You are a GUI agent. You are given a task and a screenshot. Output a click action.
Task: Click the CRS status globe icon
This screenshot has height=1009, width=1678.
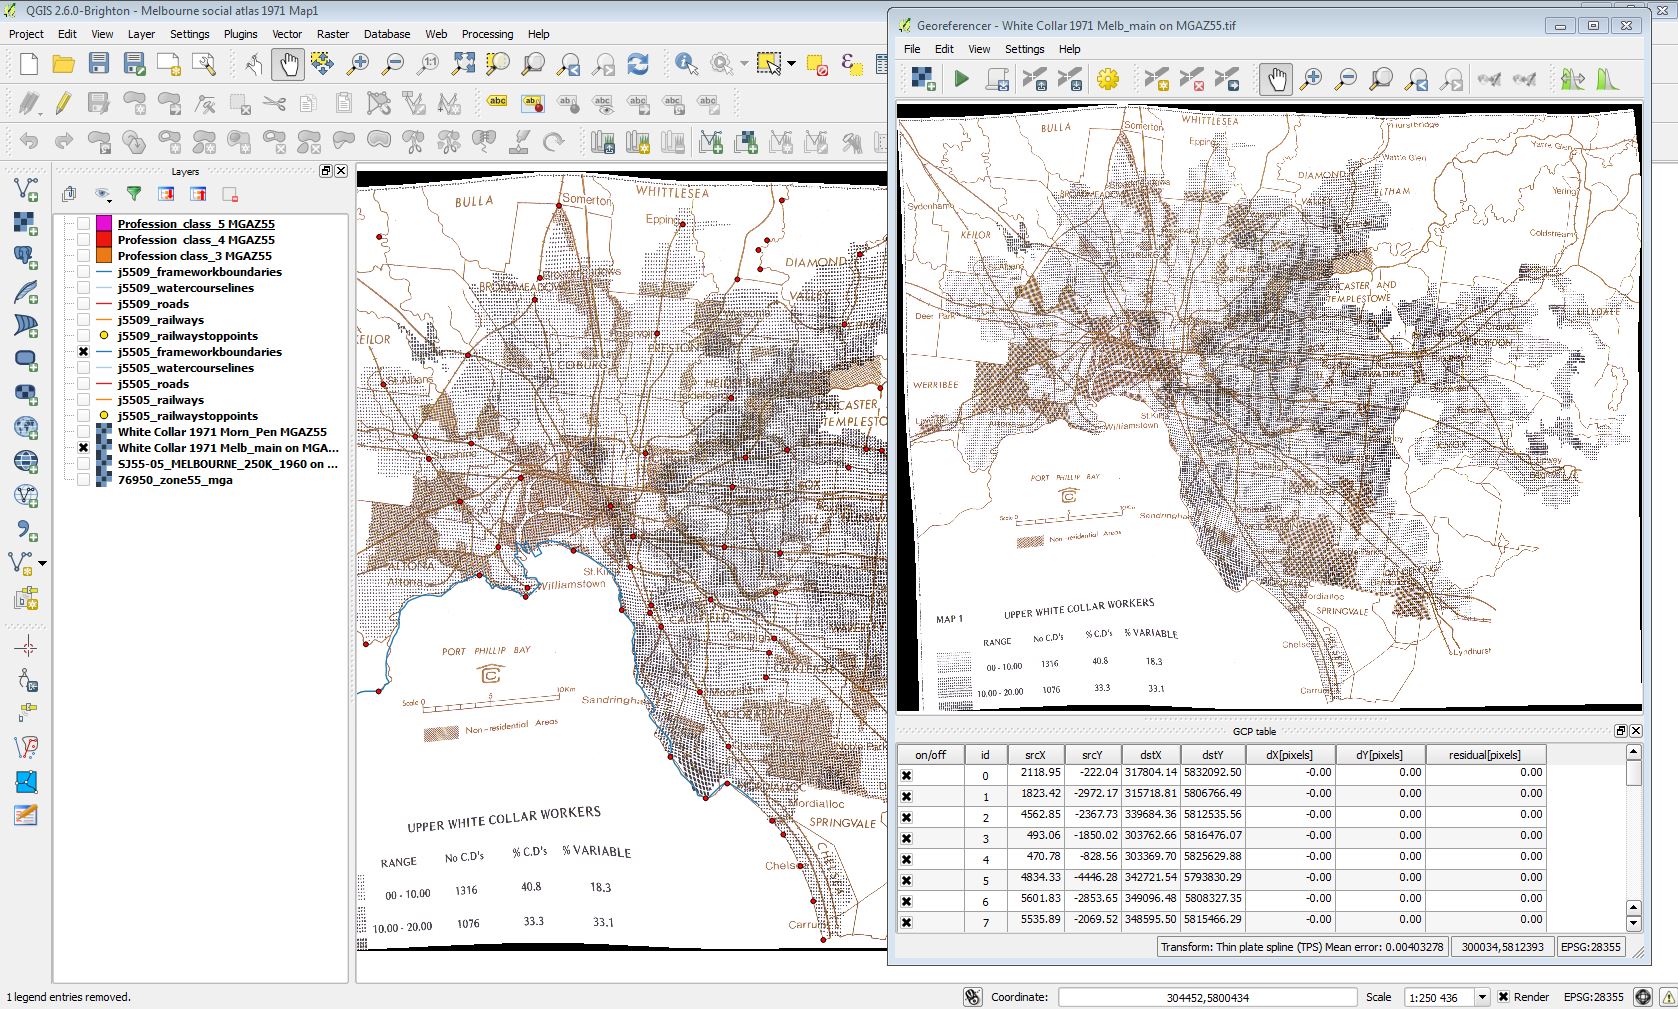point(1643,997)
